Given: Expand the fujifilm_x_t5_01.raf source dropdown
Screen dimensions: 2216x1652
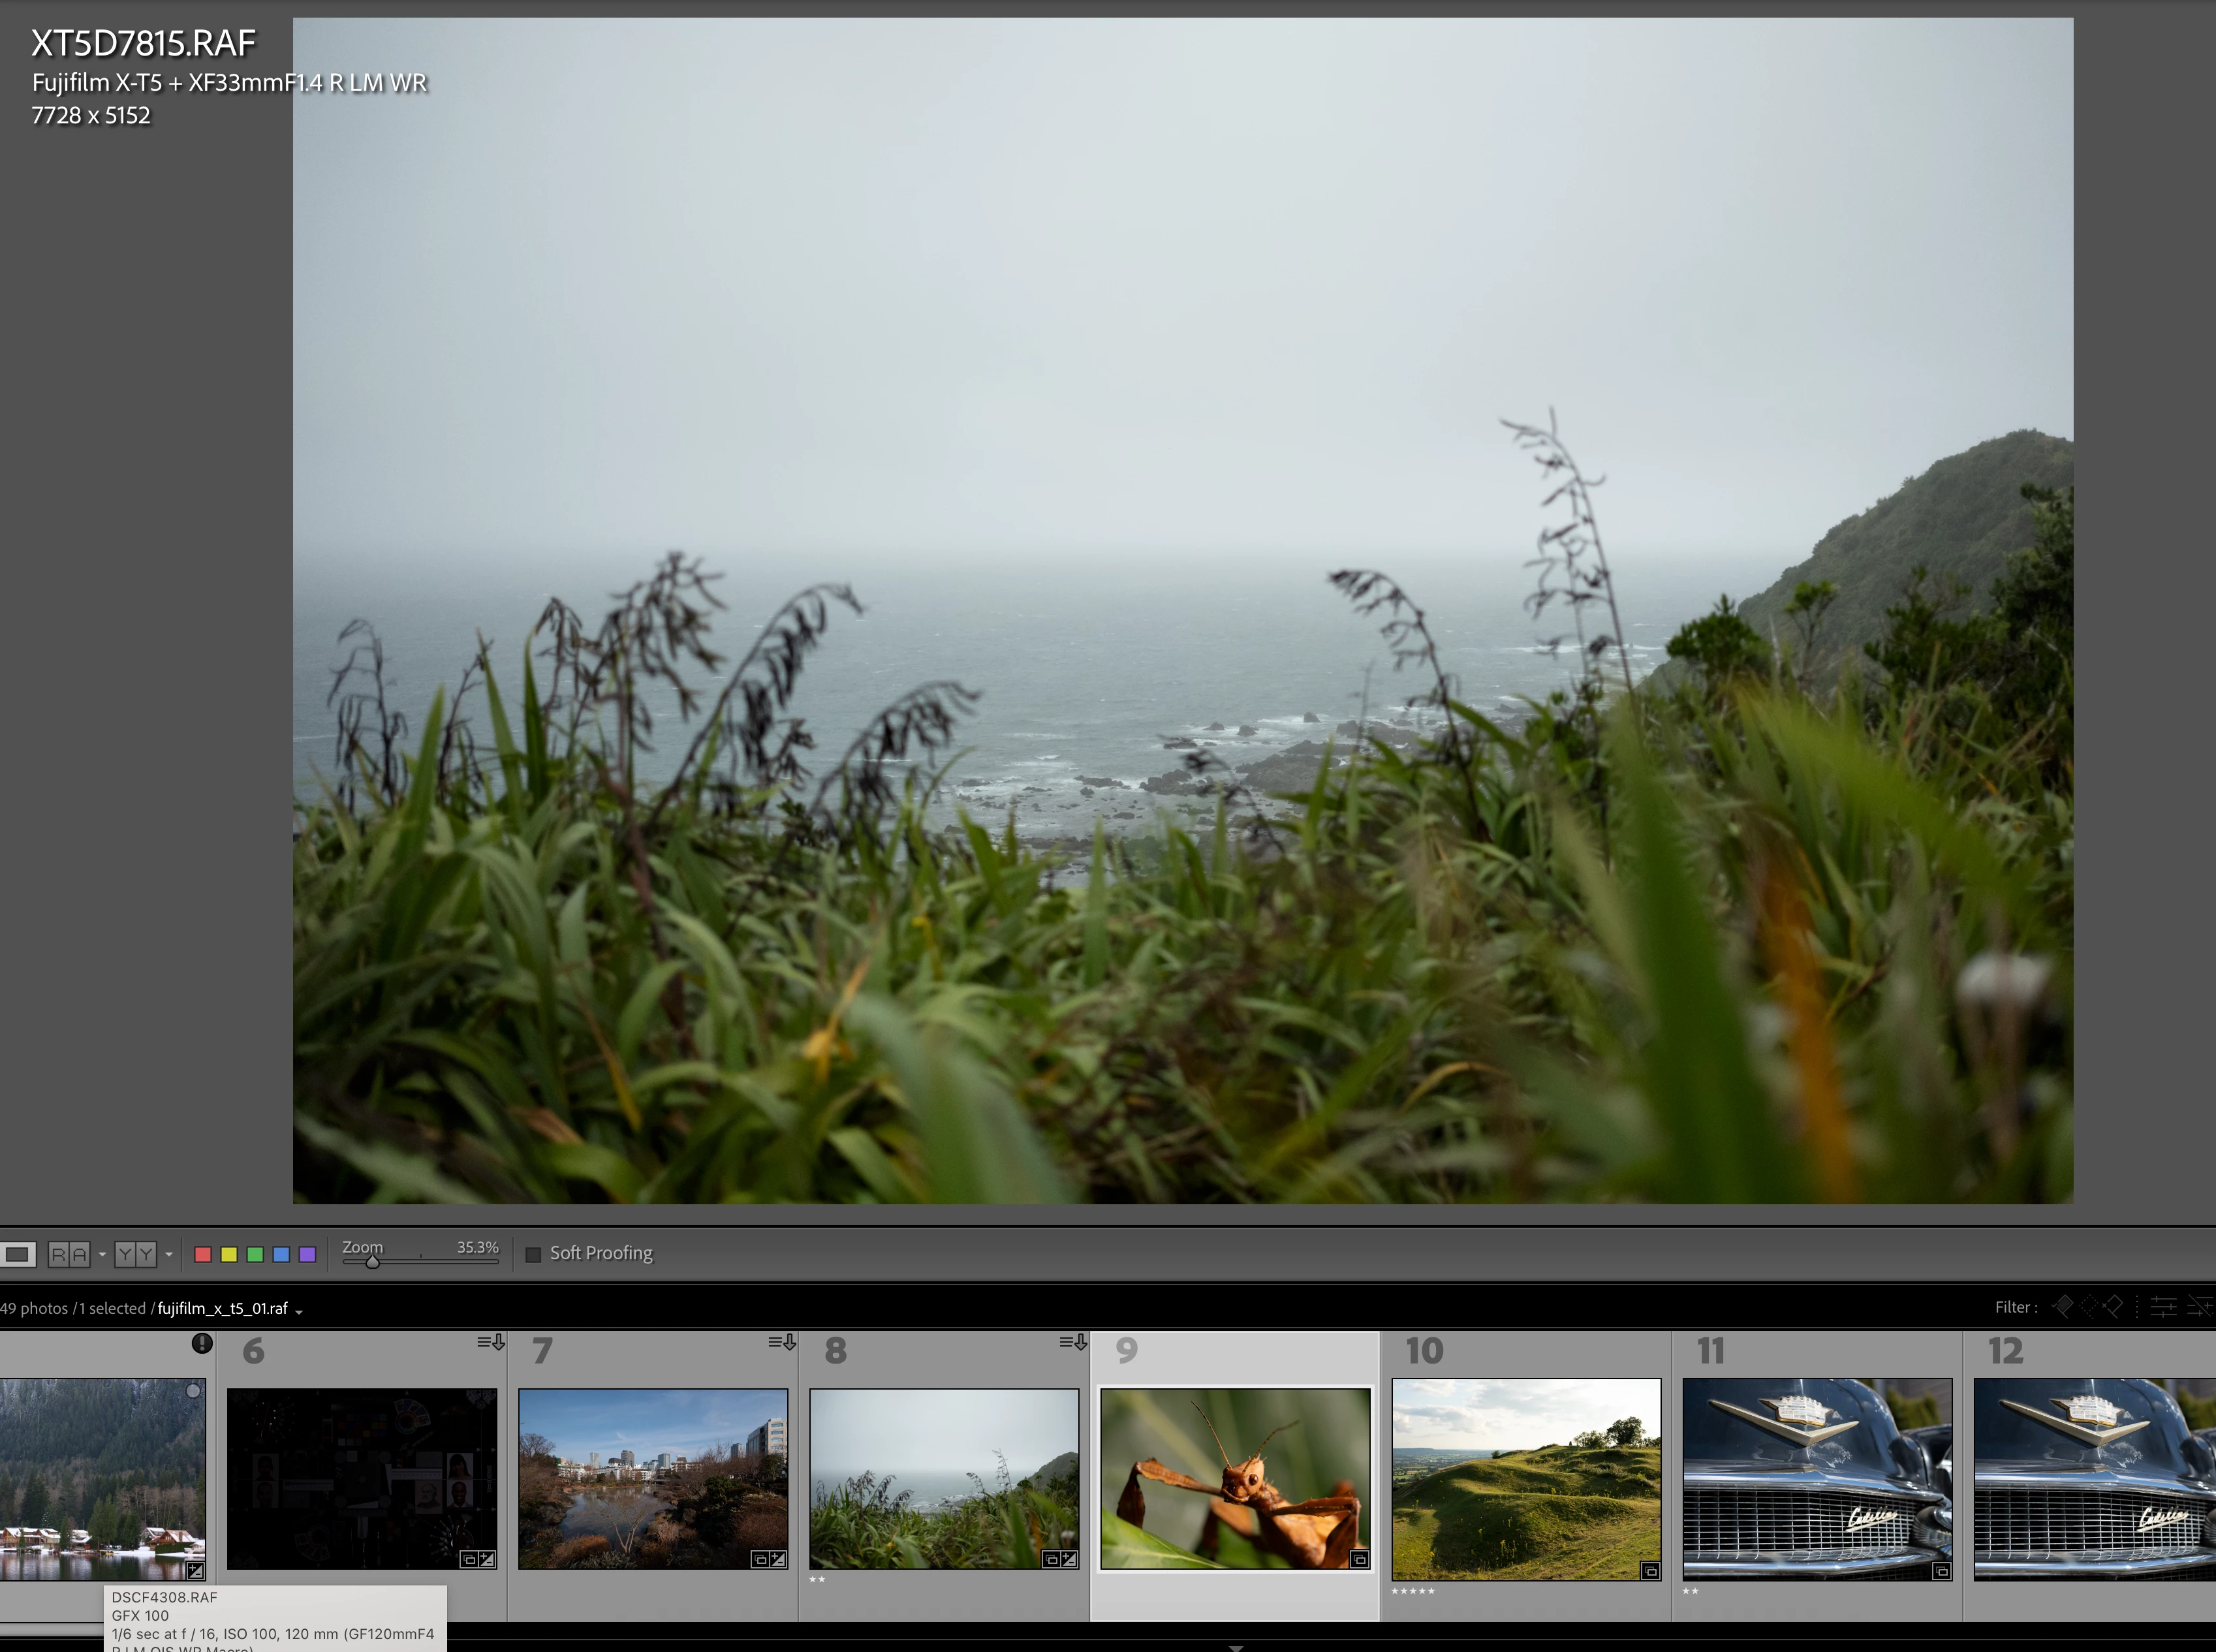Looking at the screenshot, I should click(299, 1311).
